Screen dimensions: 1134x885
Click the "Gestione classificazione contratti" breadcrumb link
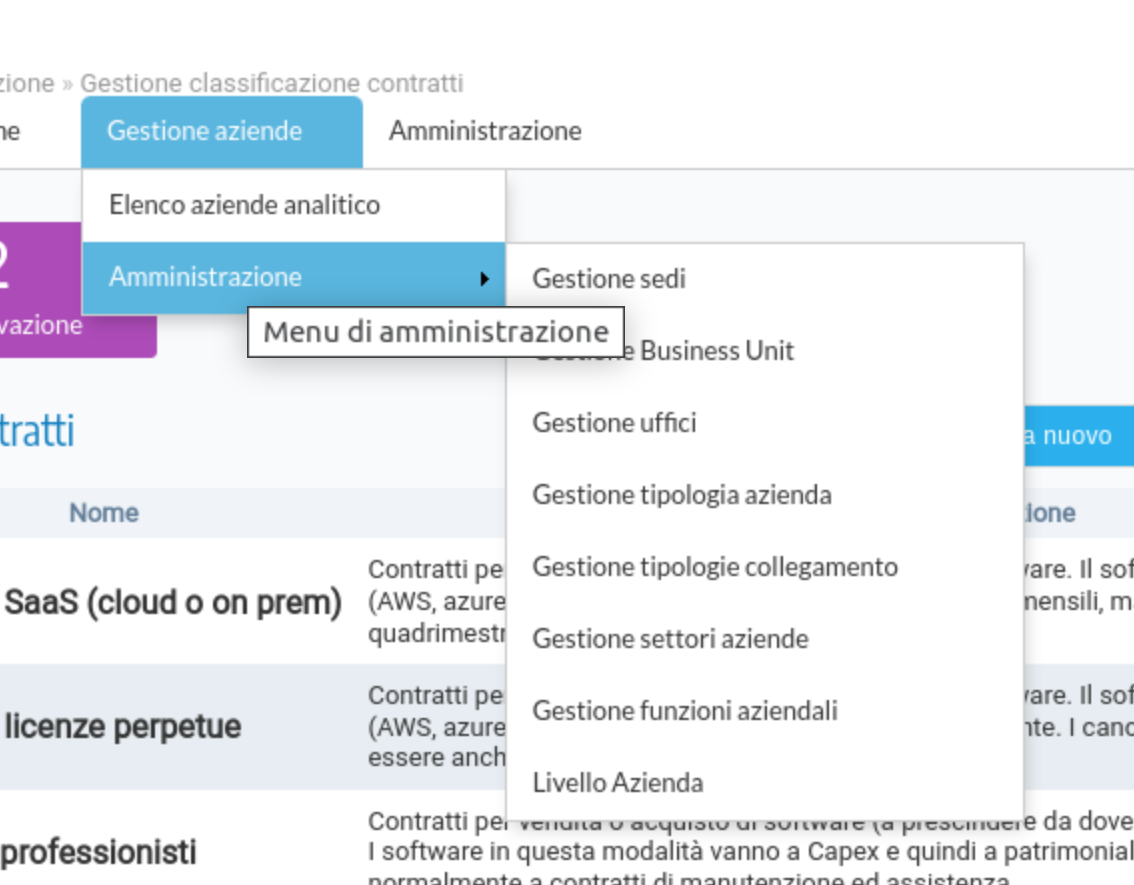[271, 83]
